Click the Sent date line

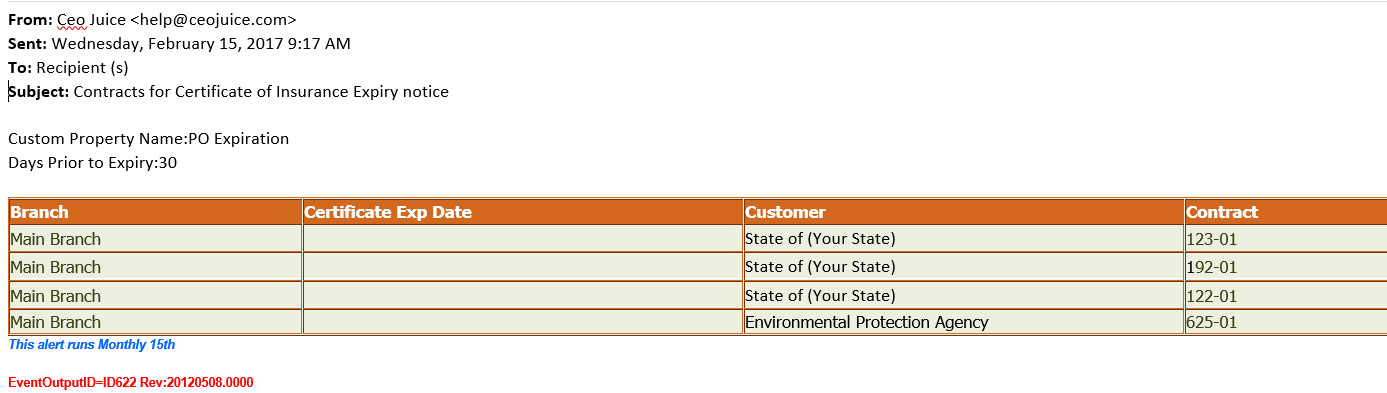[179, 43]
